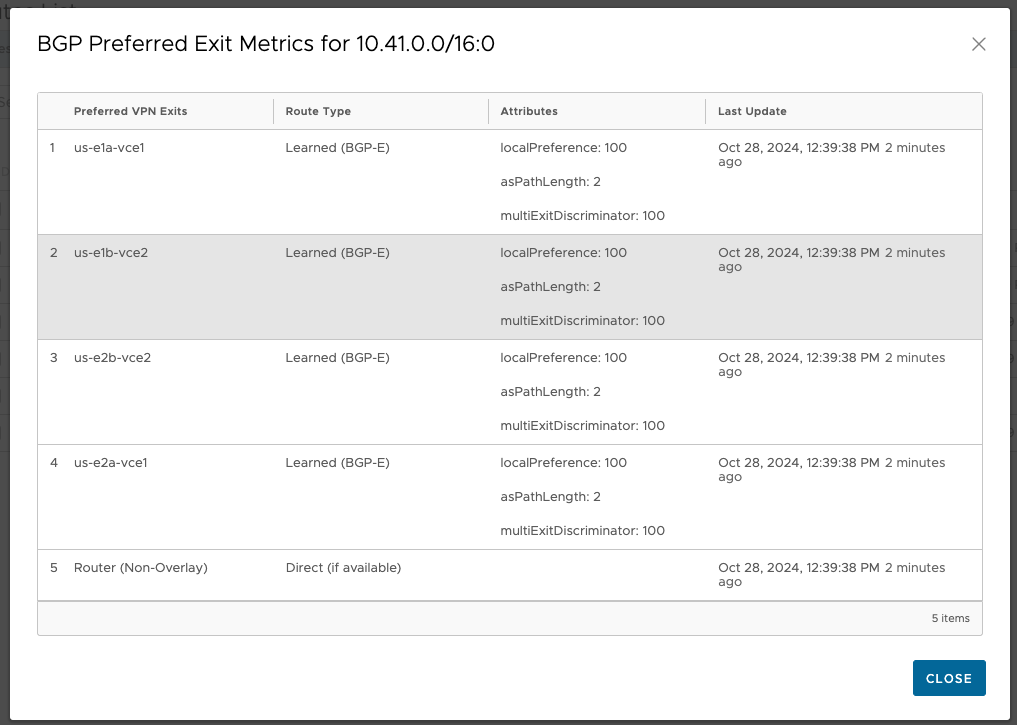
Task: Click the column divider after Route Type
Action: pos(488,112)
